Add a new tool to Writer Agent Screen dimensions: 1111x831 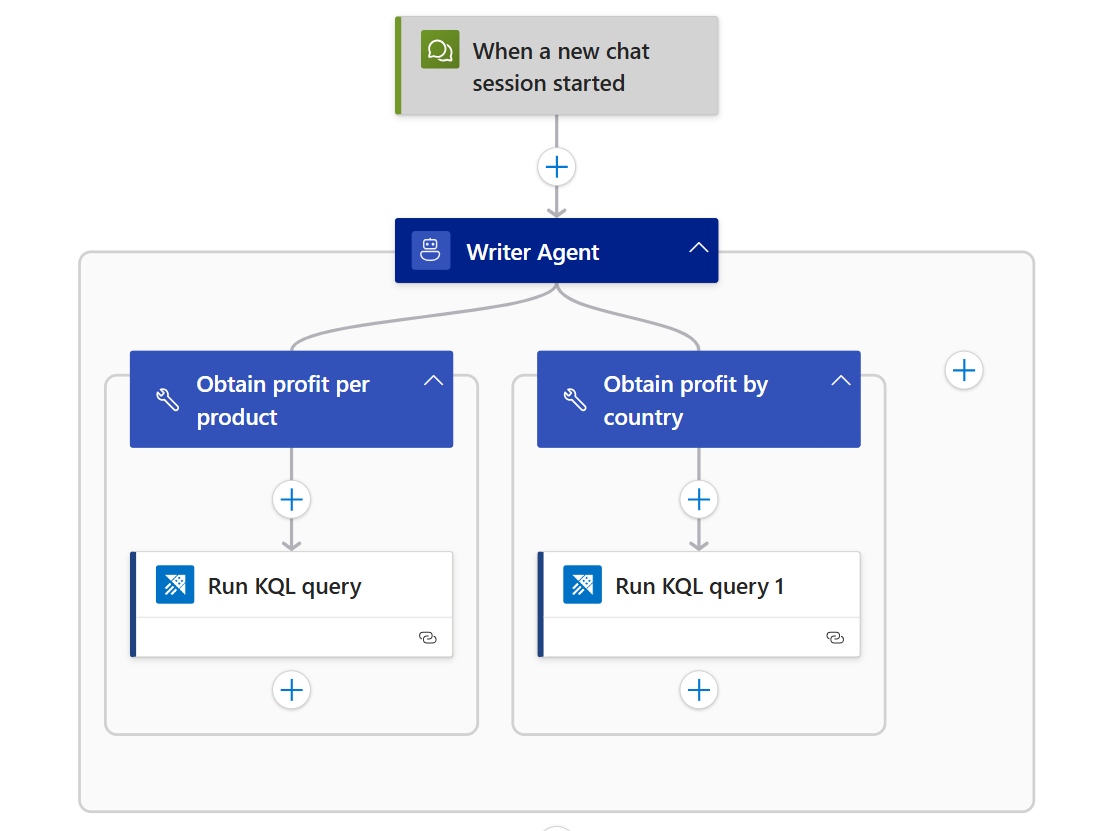point(964,371)
